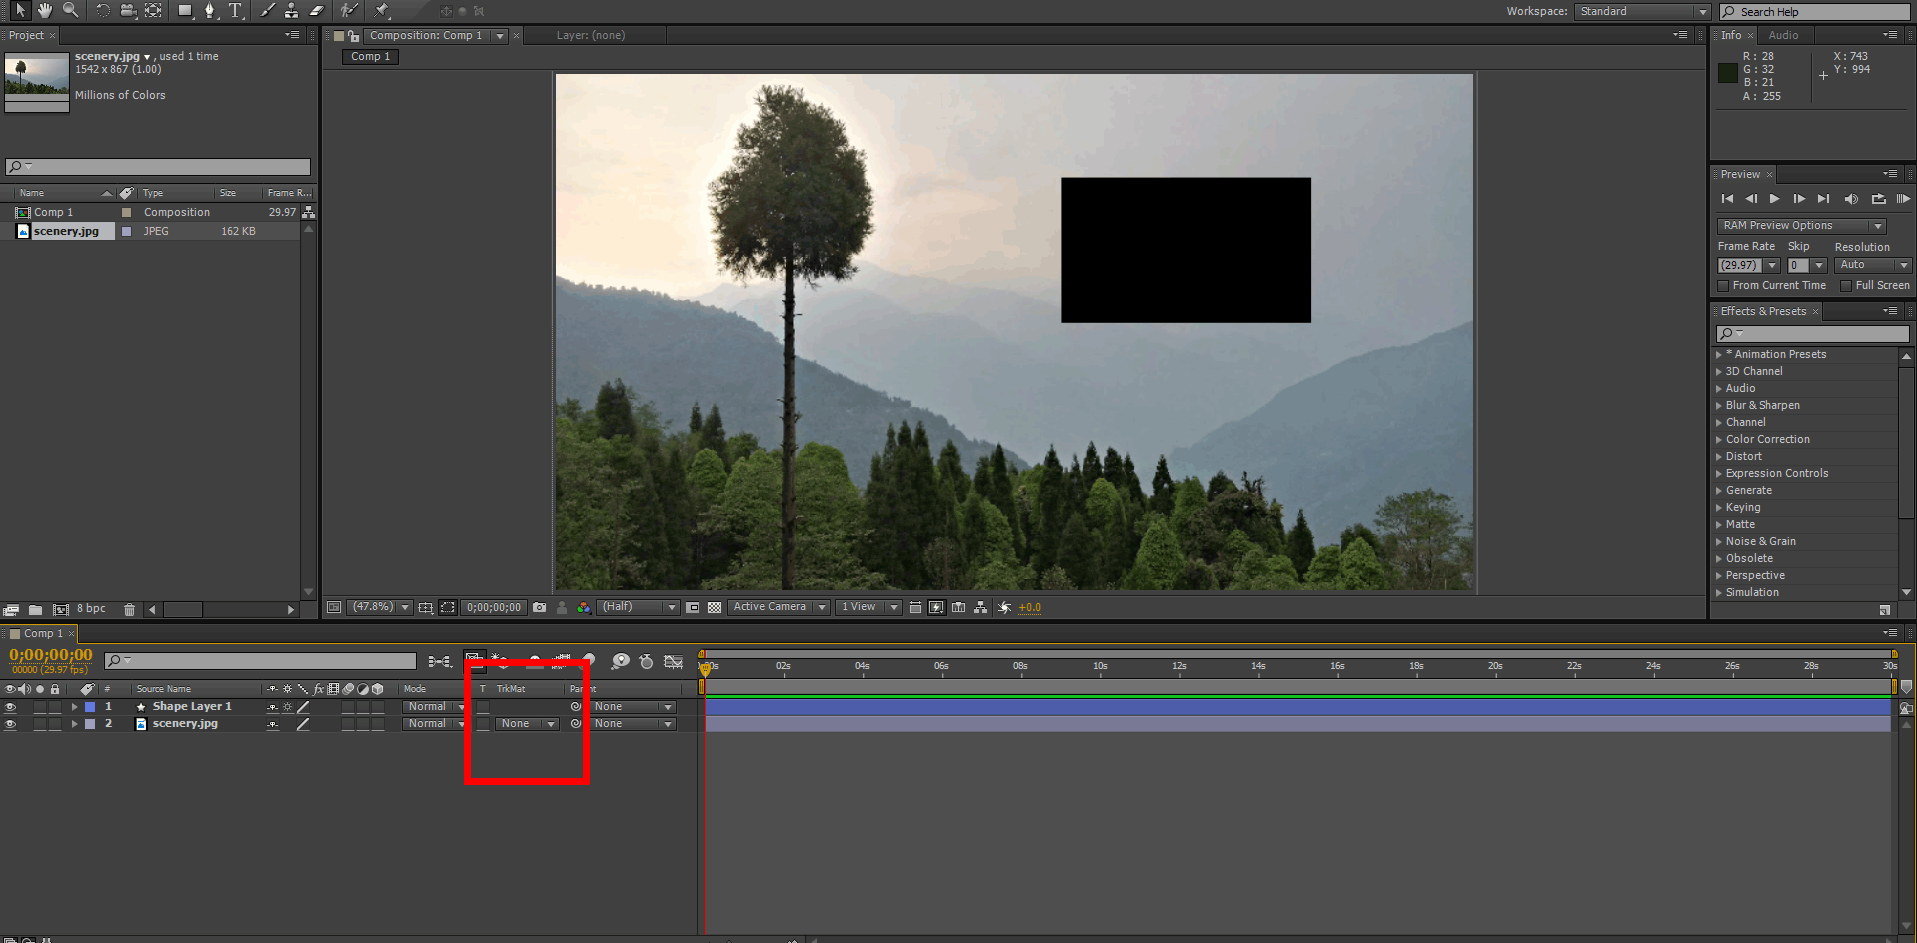Screen dimensions: 1917x943
Task: Select the Rotation tool
Action: [x=103, y=10]
